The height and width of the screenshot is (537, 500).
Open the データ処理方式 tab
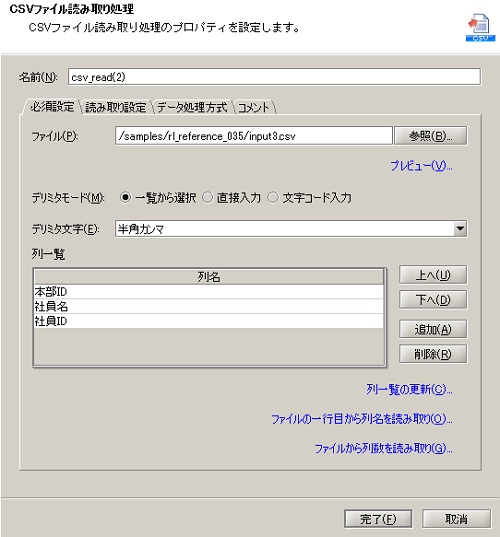point(192,107)
